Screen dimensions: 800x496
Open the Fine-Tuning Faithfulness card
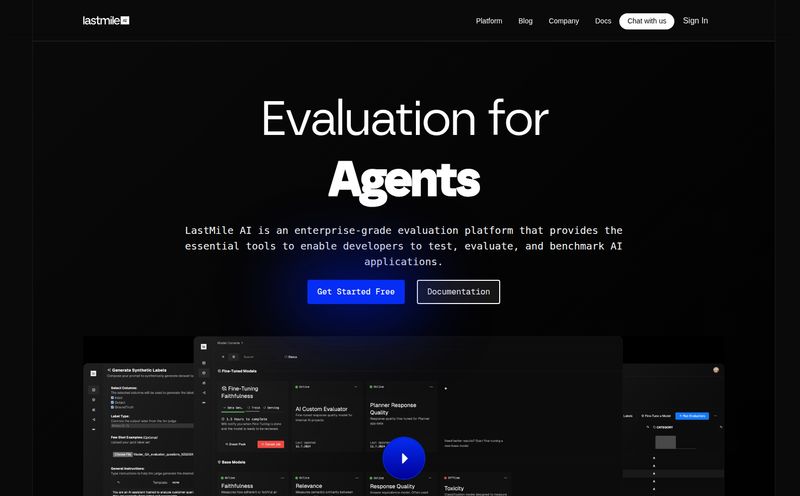pyautogui.click(x=253, y=416)
